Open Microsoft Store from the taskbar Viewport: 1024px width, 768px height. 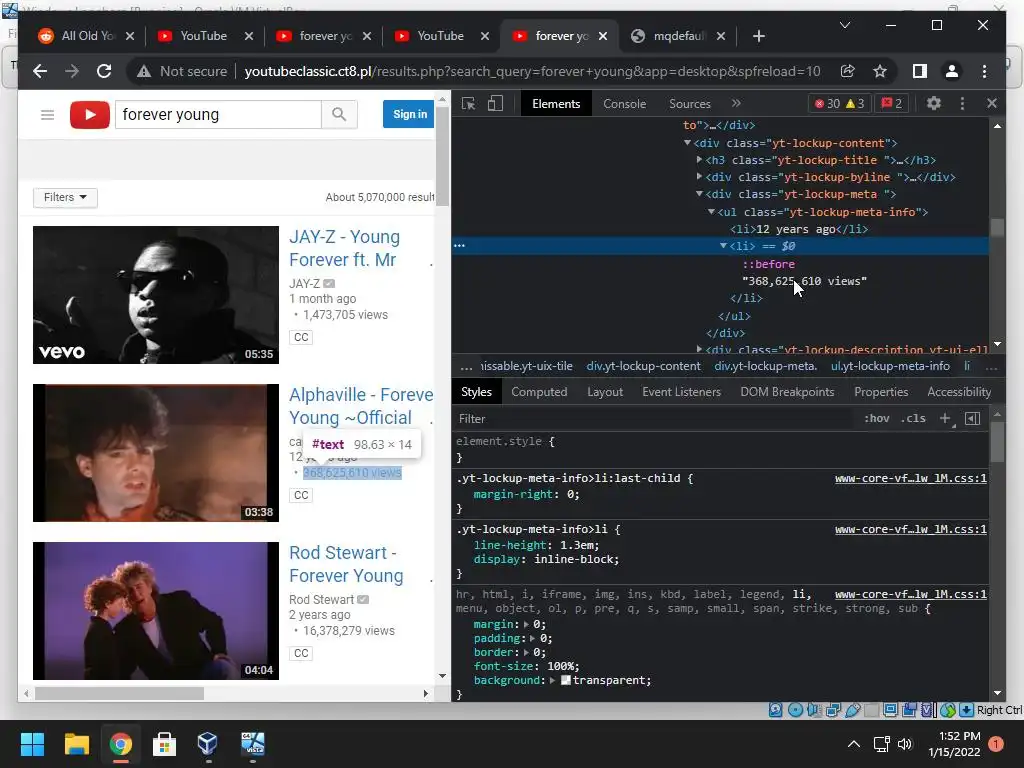click(x=164, y=744)
